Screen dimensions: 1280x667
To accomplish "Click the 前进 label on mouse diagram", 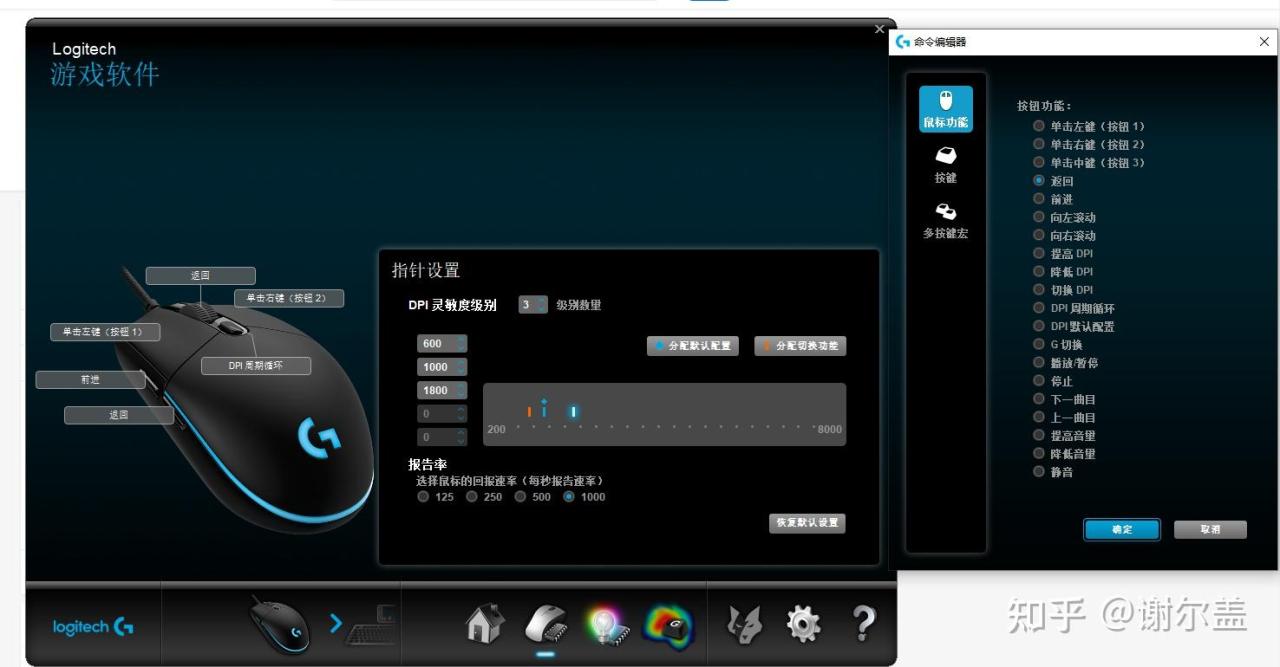I will [x=90, y=380].
